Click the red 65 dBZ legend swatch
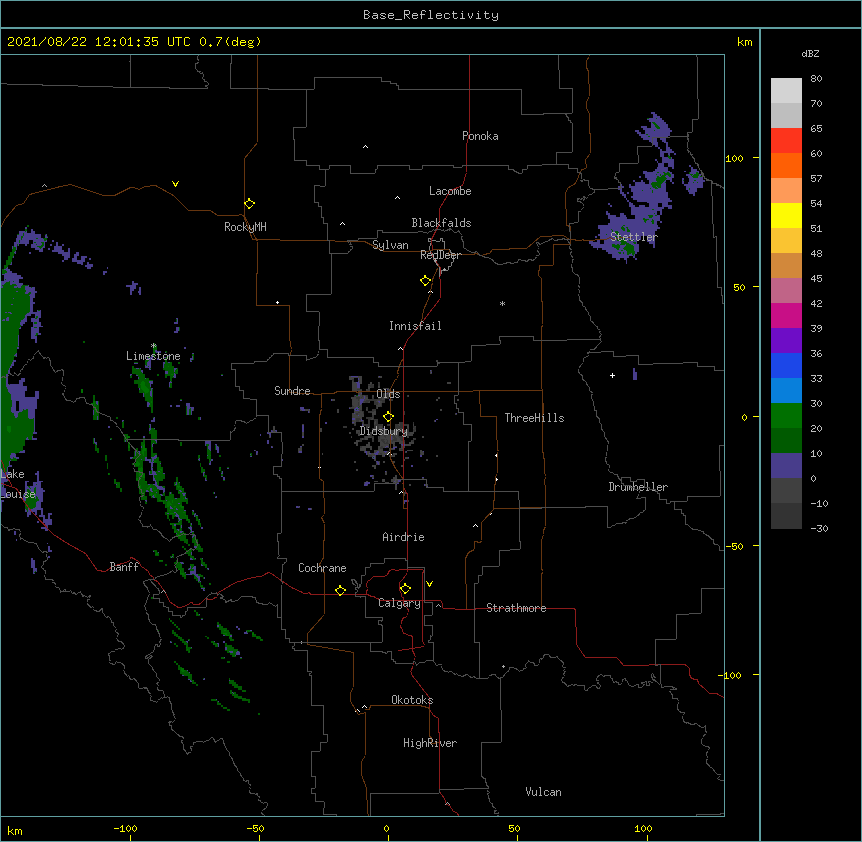Viewport: 862px width, 842px height. pos(786,140)
